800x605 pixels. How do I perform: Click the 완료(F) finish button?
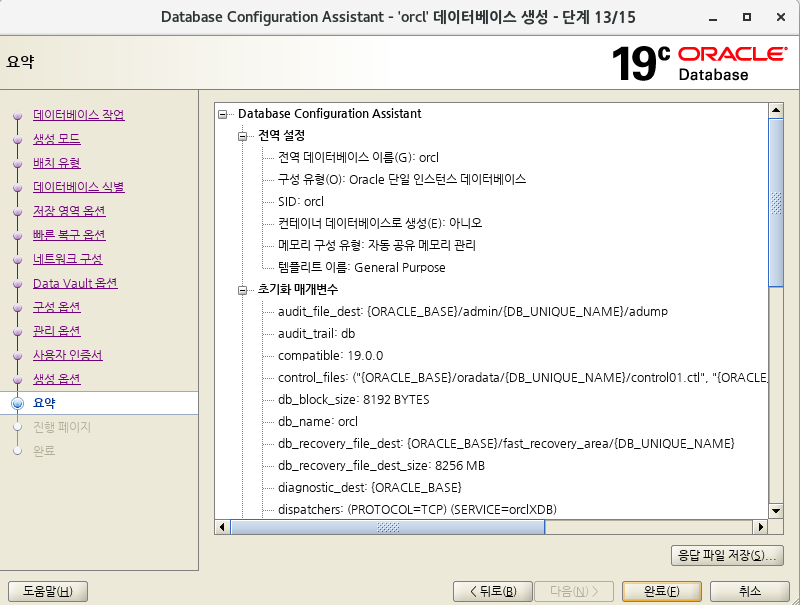662,591
